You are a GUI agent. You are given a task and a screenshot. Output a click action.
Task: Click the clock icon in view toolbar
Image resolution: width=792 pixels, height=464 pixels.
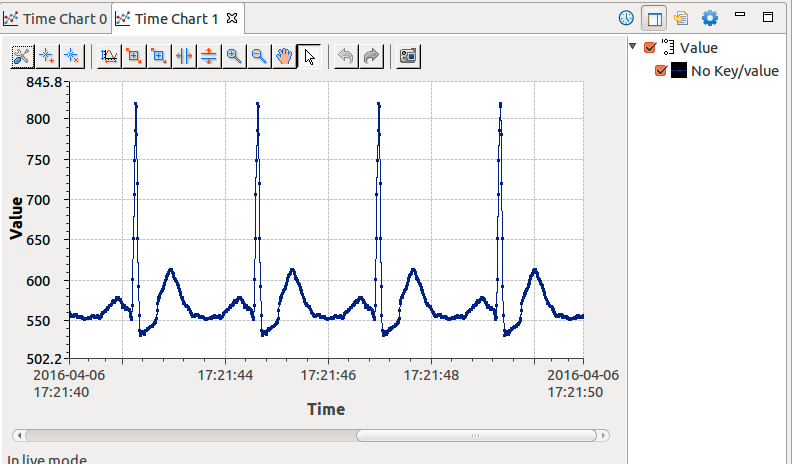tap(626, 18)
